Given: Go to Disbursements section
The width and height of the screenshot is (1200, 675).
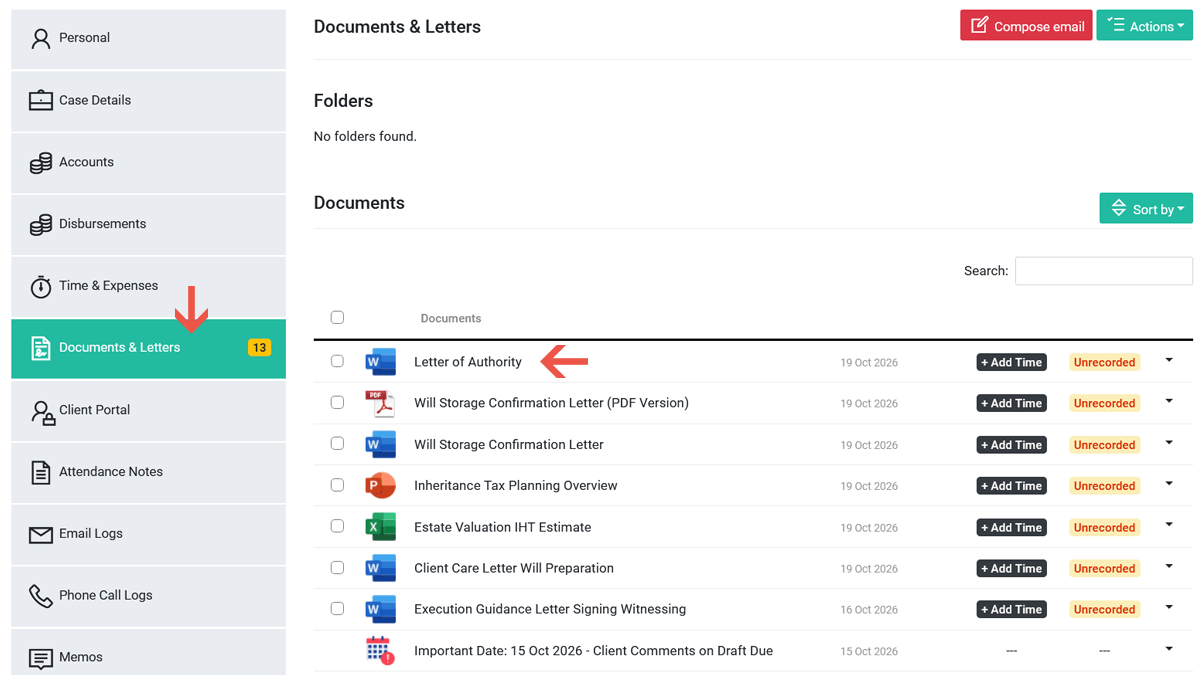Looking at the screenshot, I should tap(148, 224).
